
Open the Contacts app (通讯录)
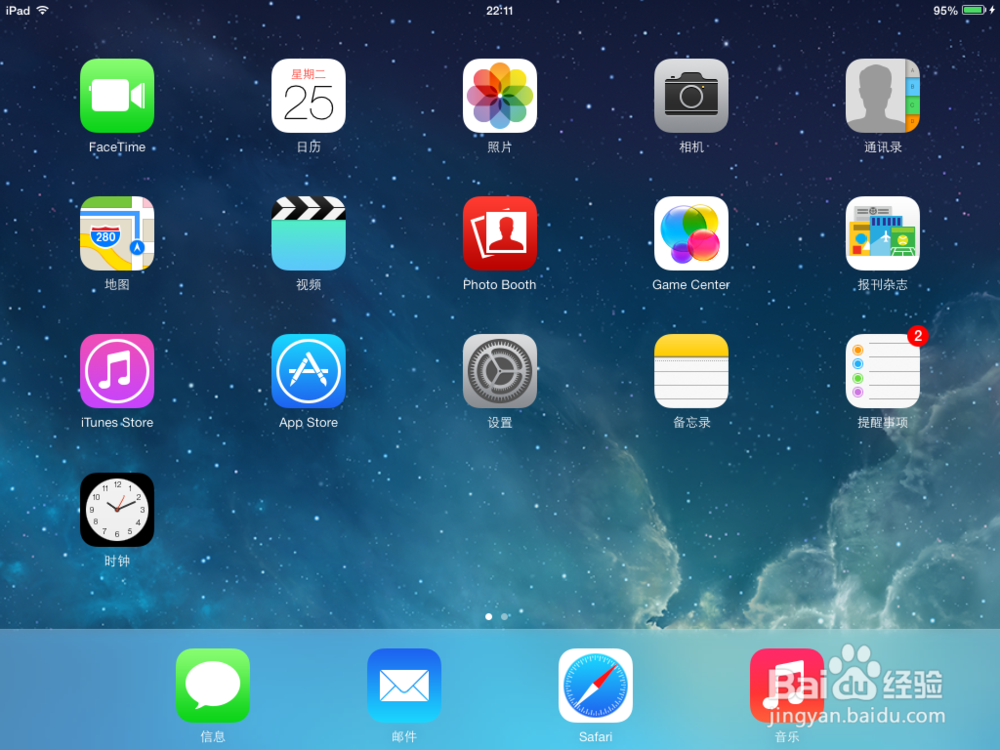pos(882,96)
